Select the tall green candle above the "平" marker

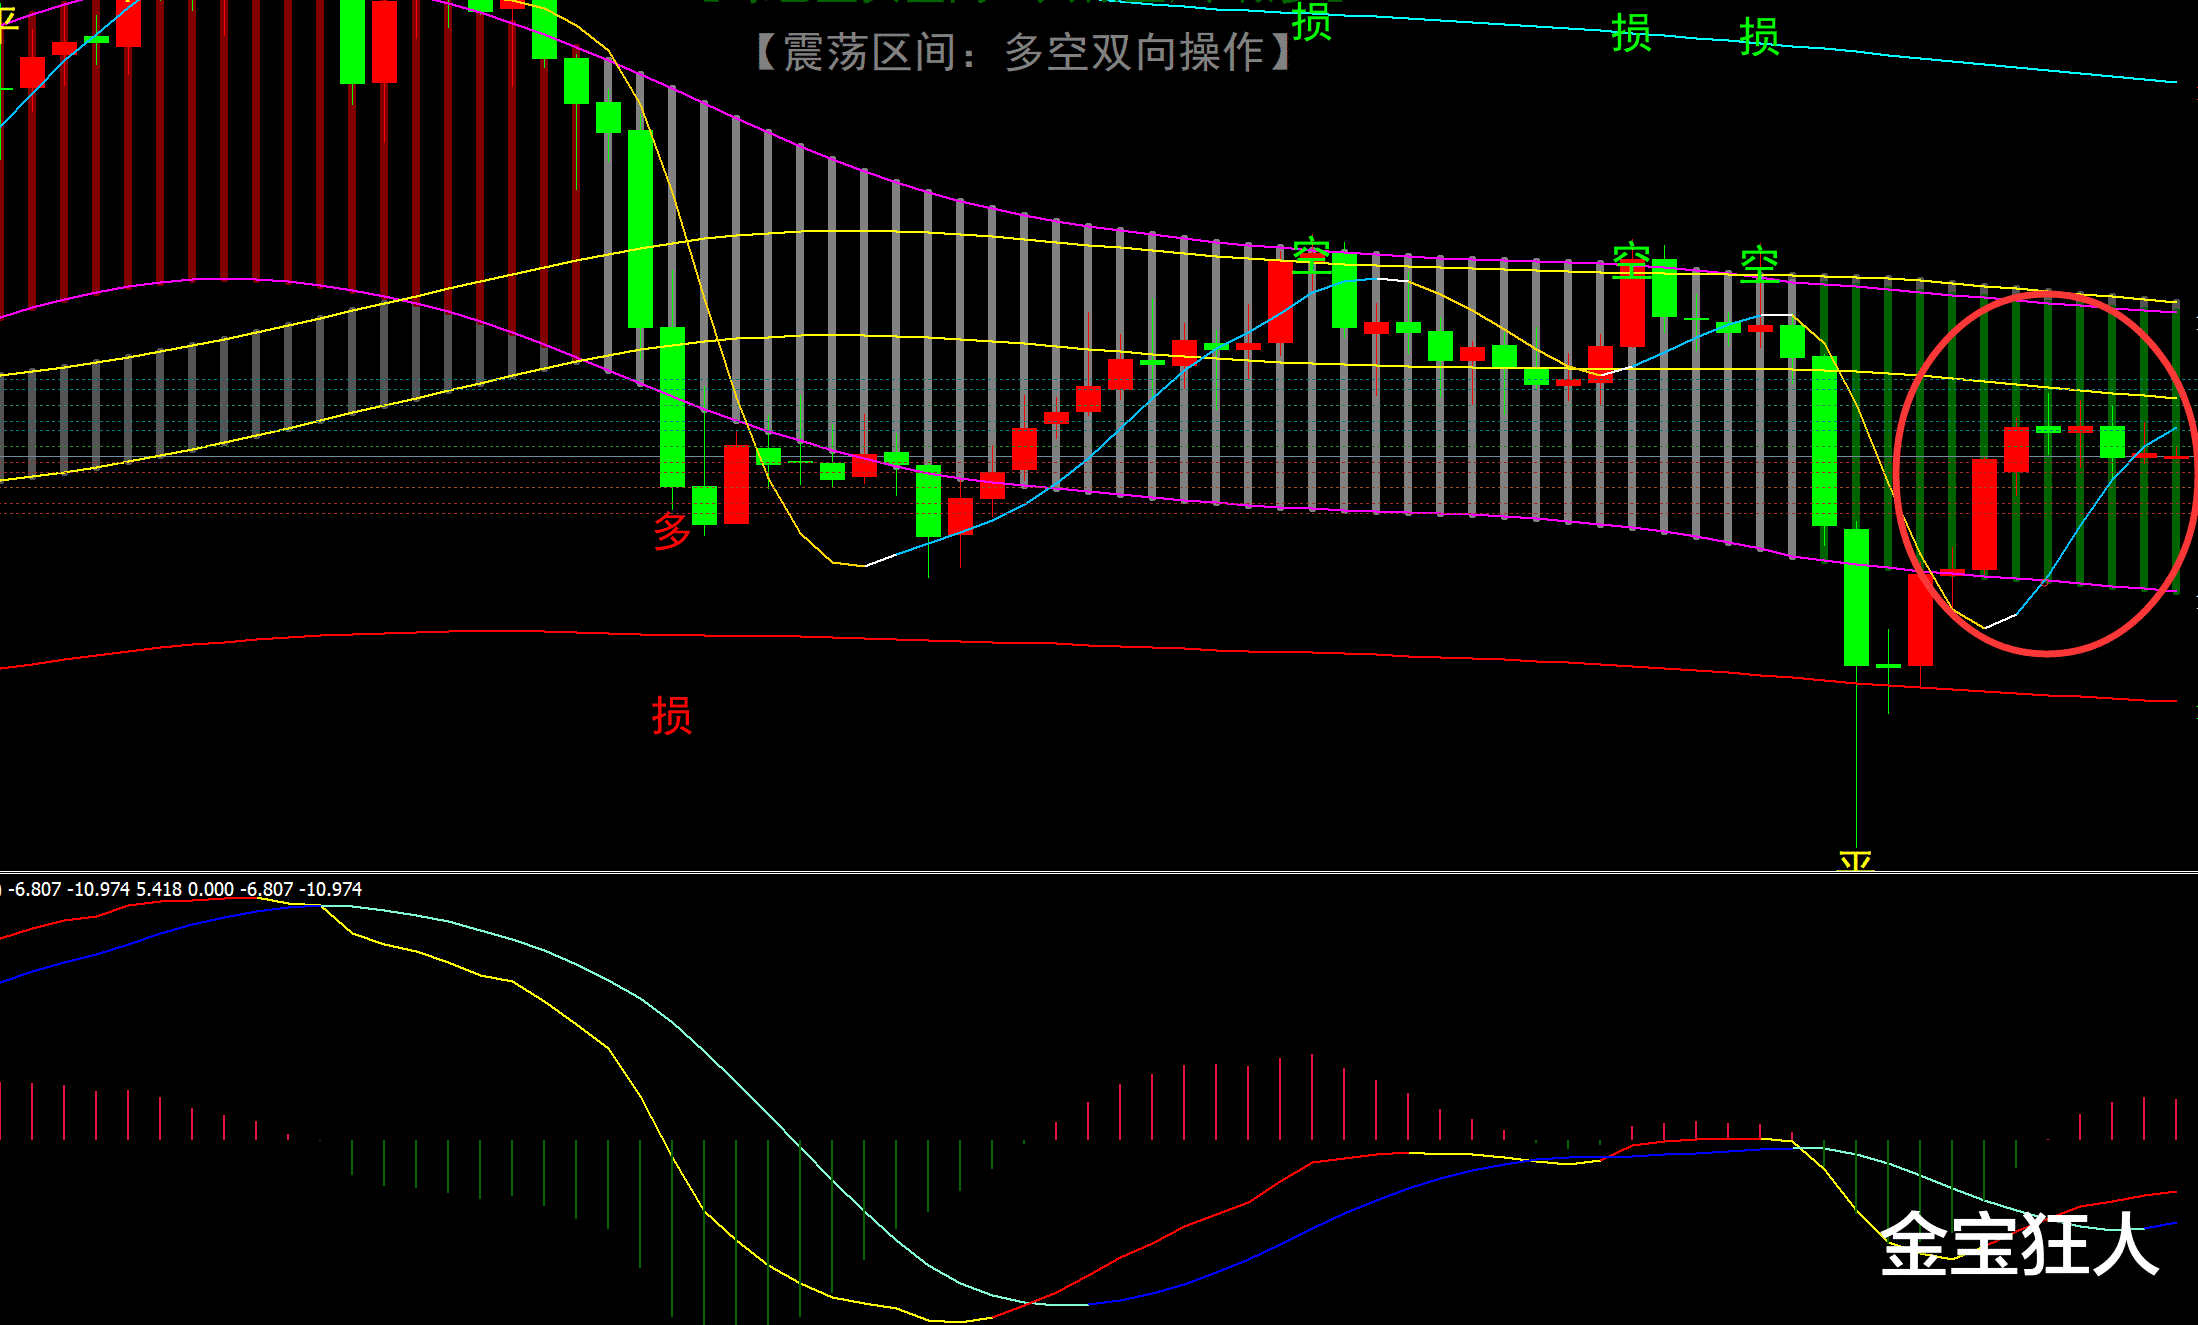point(1856,597)
